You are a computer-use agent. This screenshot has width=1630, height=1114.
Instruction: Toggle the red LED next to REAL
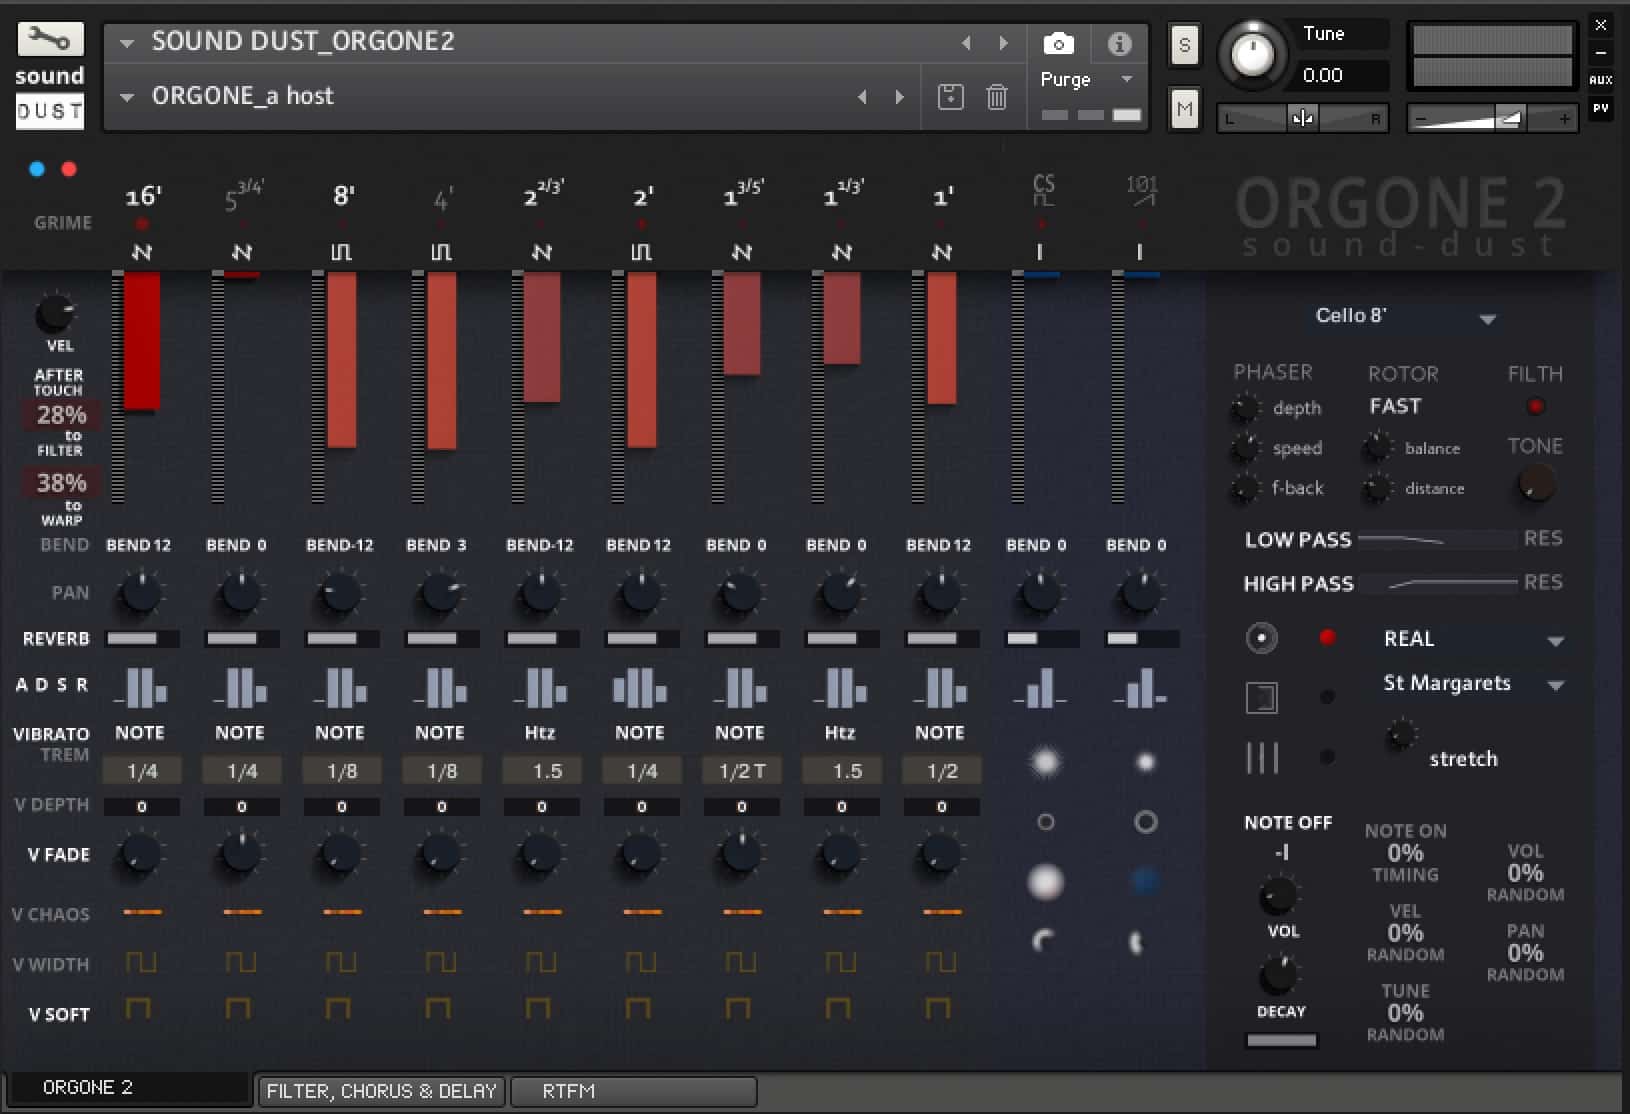pos(1327,638)
